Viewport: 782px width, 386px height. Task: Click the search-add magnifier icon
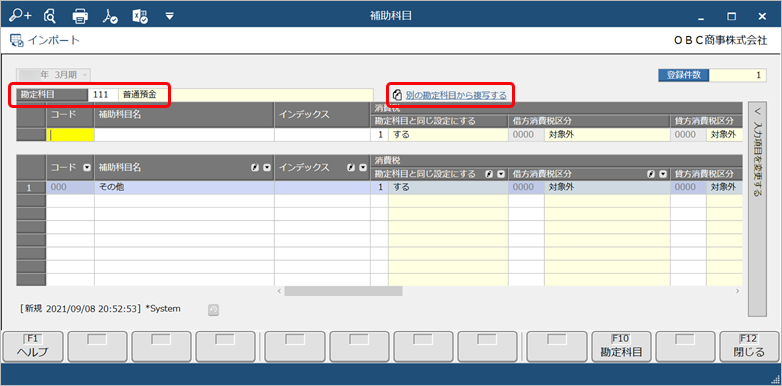point(19,16)
